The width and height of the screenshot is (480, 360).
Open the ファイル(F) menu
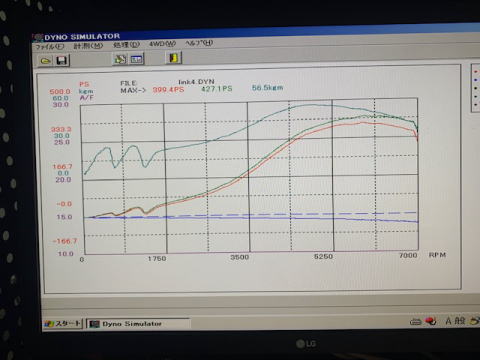(50, 47)
